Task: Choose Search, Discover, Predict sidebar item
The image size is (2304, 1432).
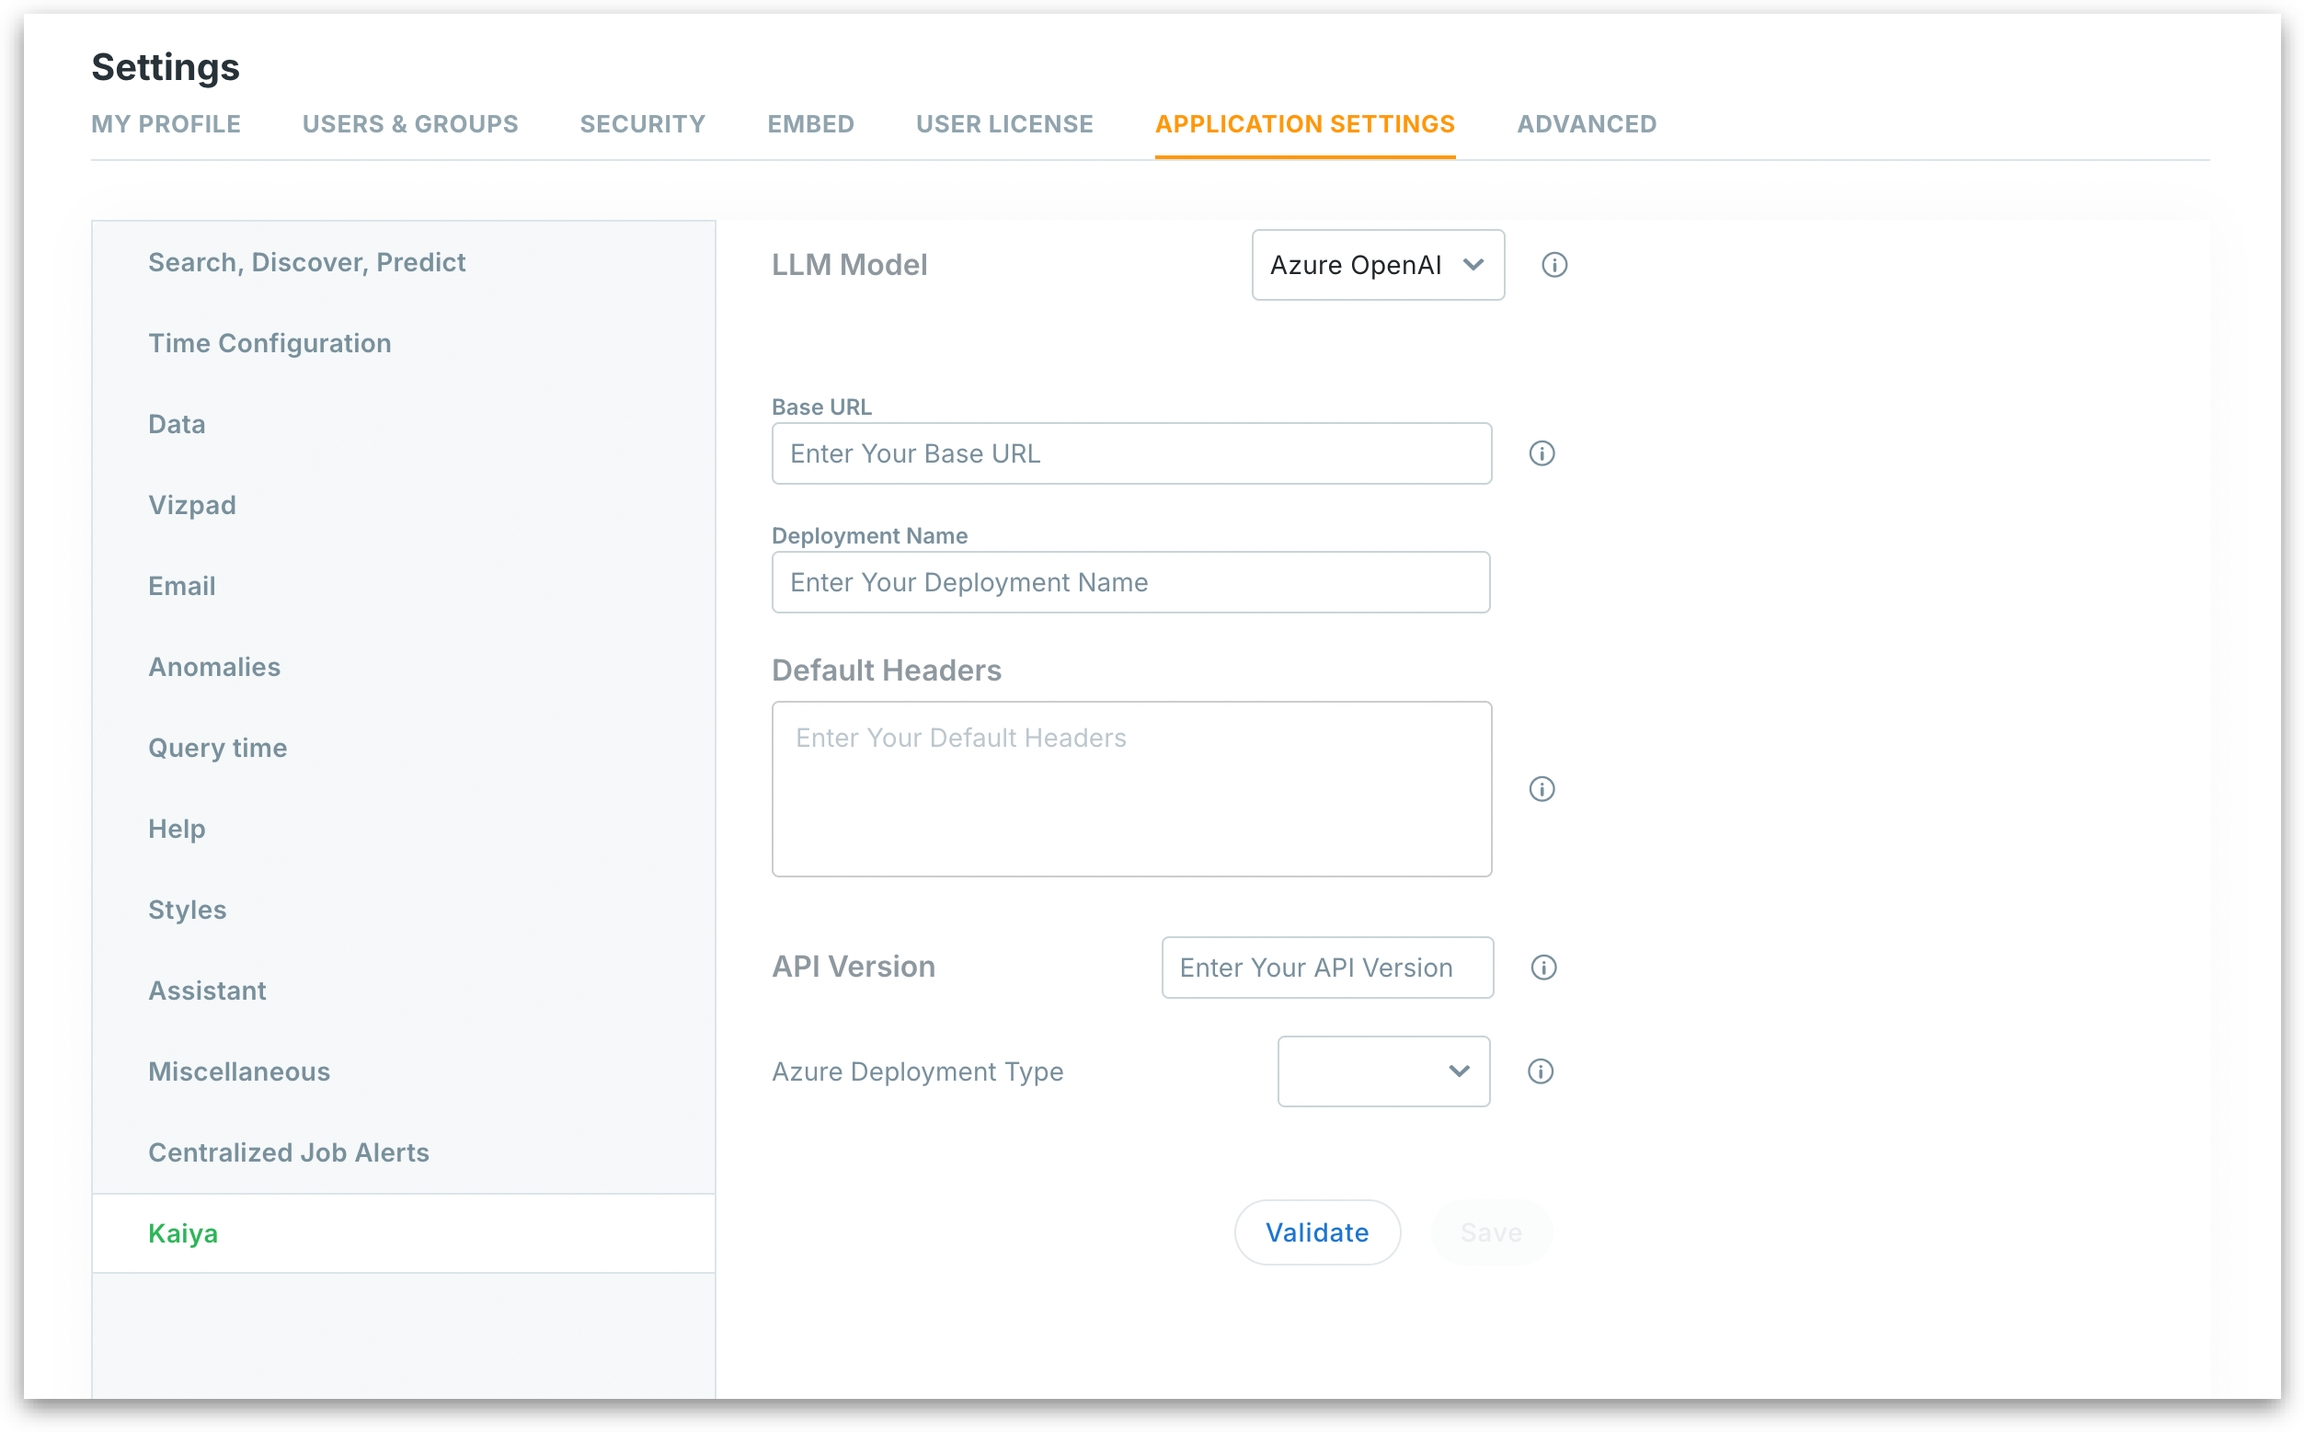Action: point(306,262)
